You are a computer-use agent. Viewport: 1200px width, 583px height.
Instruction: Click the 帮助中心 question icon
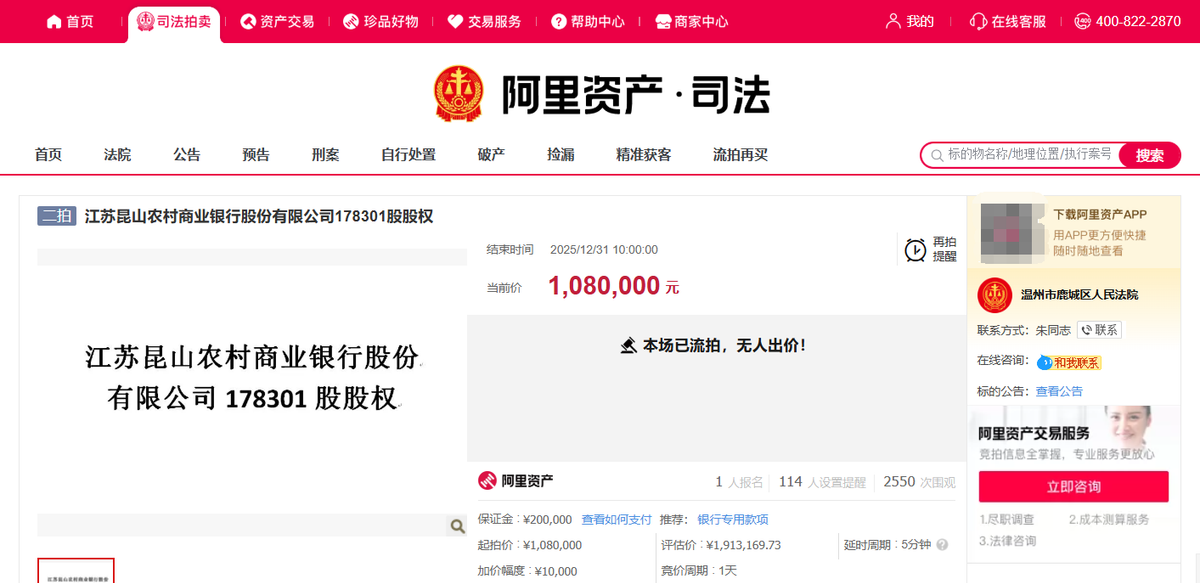point(559,21)
